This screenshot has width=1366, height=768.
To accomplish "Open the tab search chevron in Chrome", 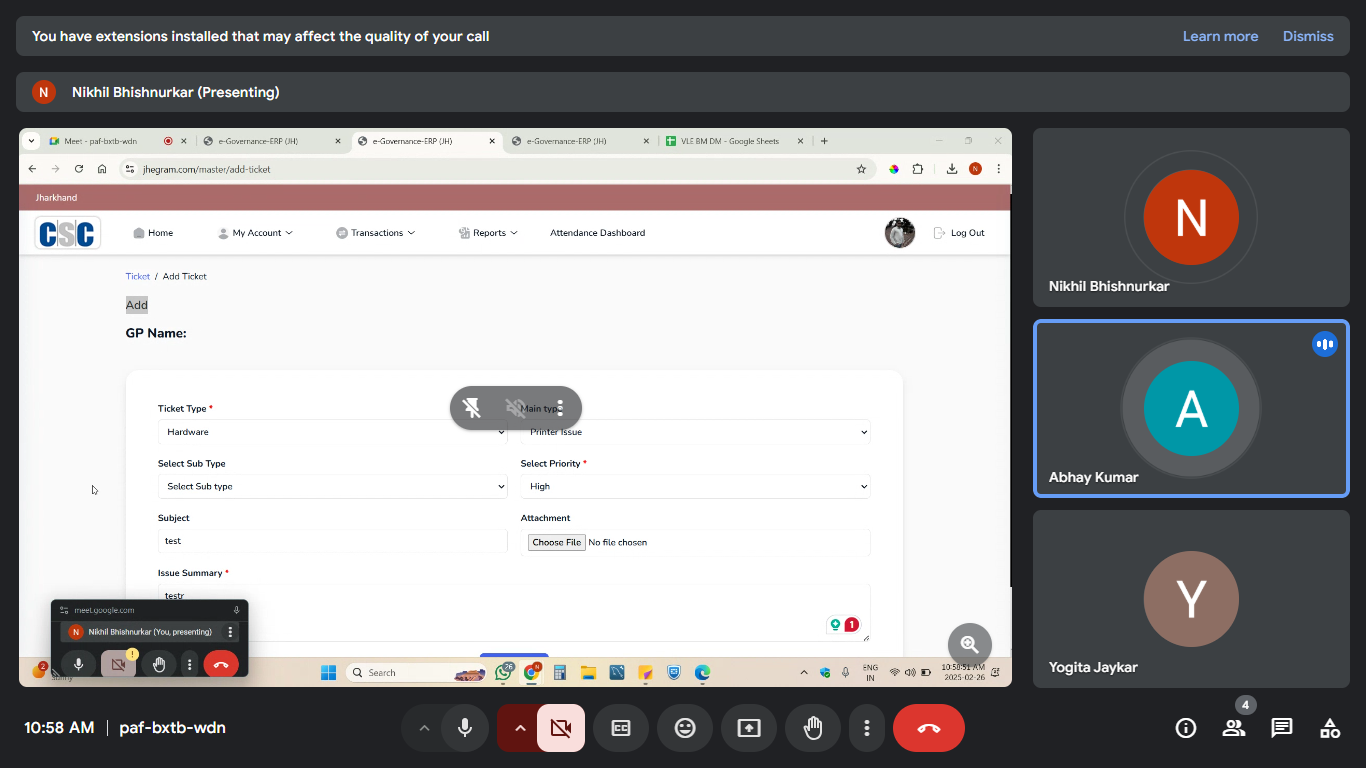I will [31, 141].
